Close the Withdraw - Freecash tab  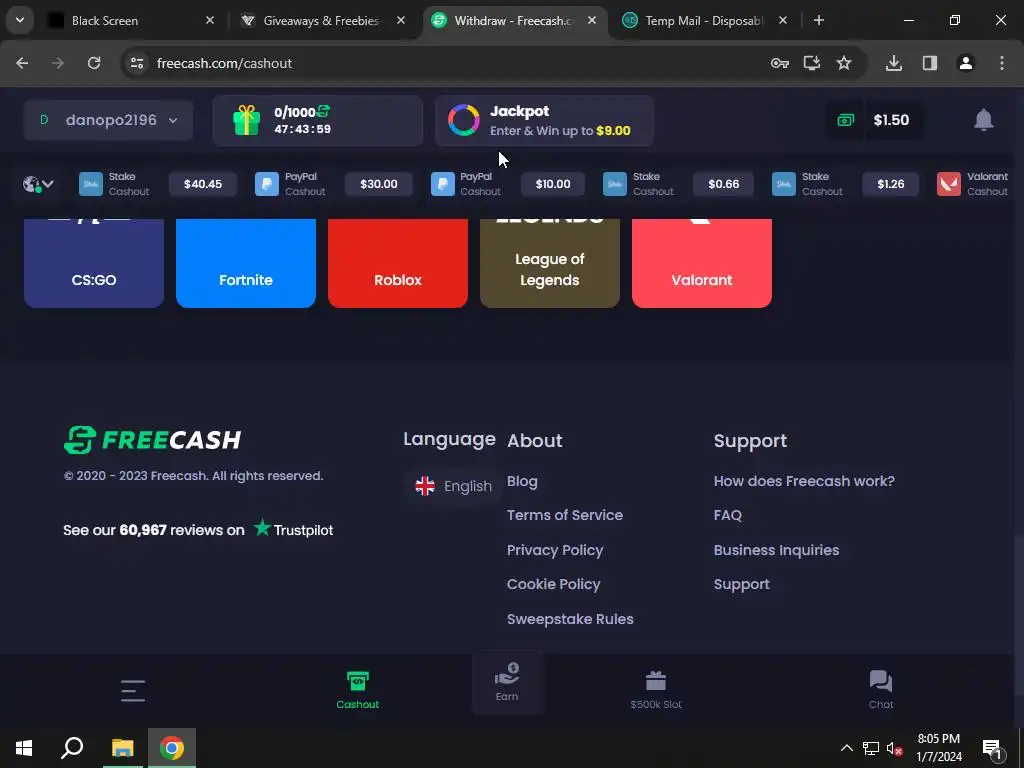[x=592, y=21]
